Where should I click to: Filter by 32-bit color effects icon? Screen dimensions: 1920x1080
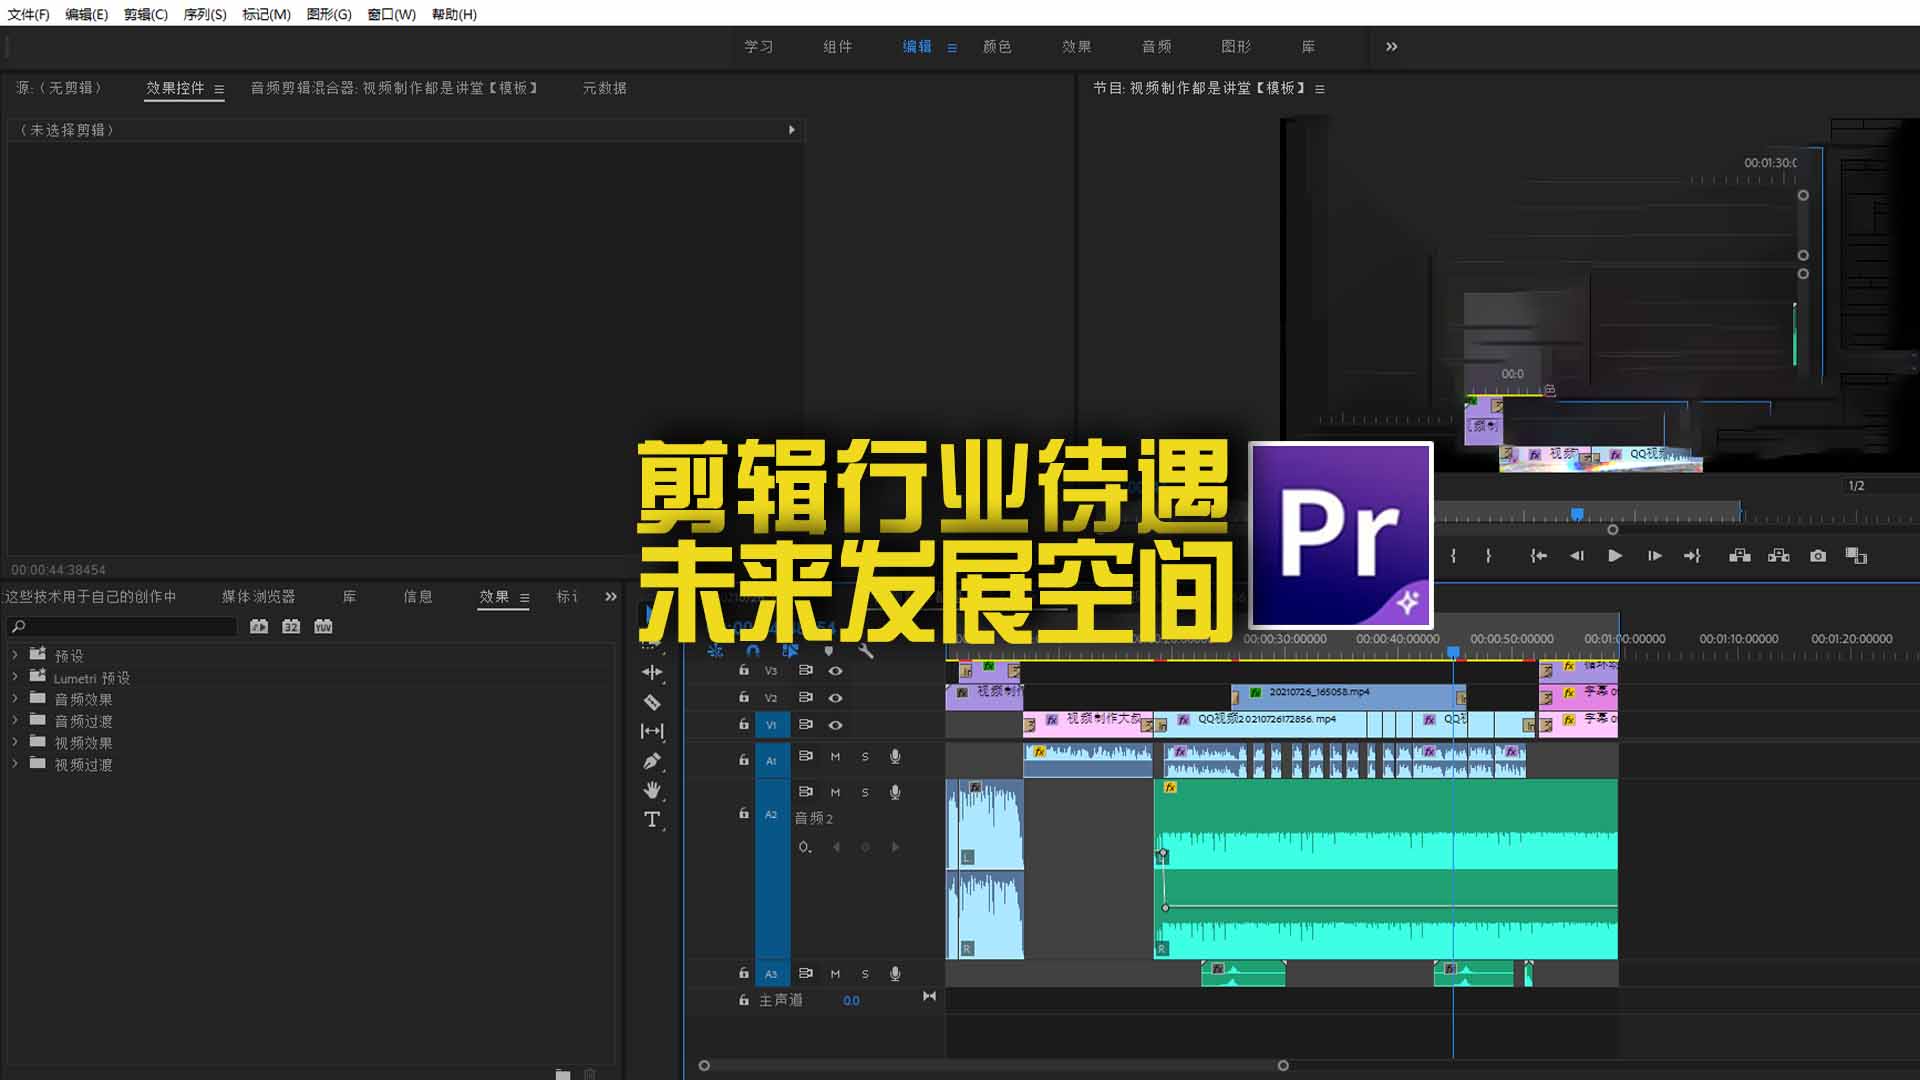(291, 626)
